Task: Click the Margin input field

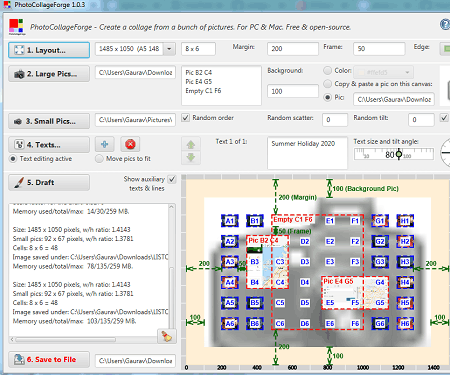Action: coord(293,49)
